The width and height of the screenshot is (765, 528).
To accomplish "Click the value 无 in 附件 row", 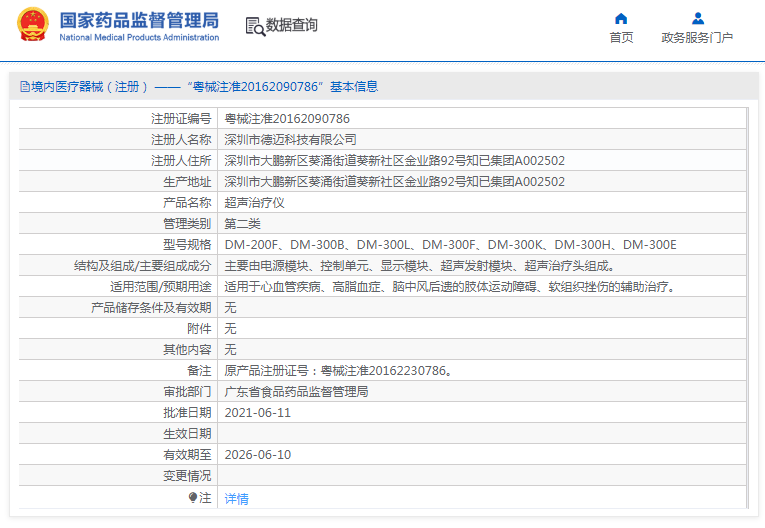I will [230, 328].
